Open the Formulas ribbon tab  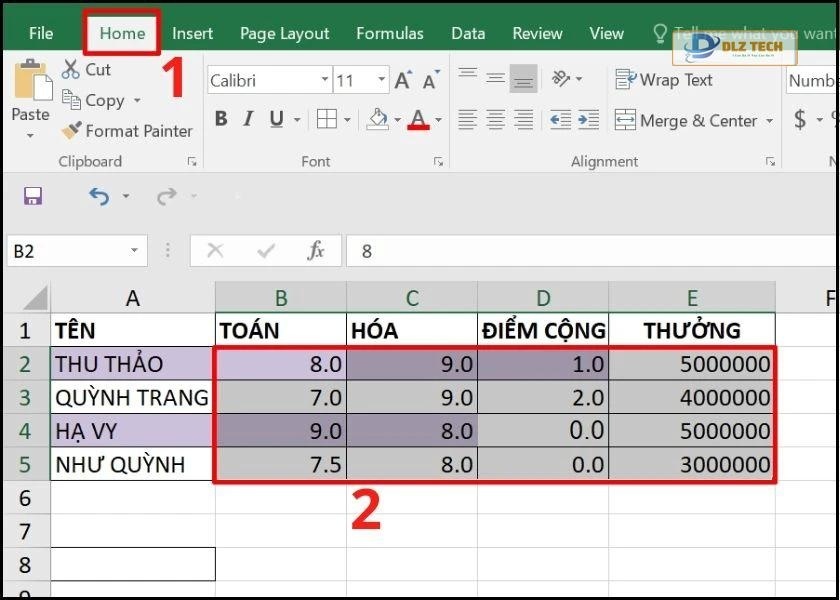[x=389, y=32]
